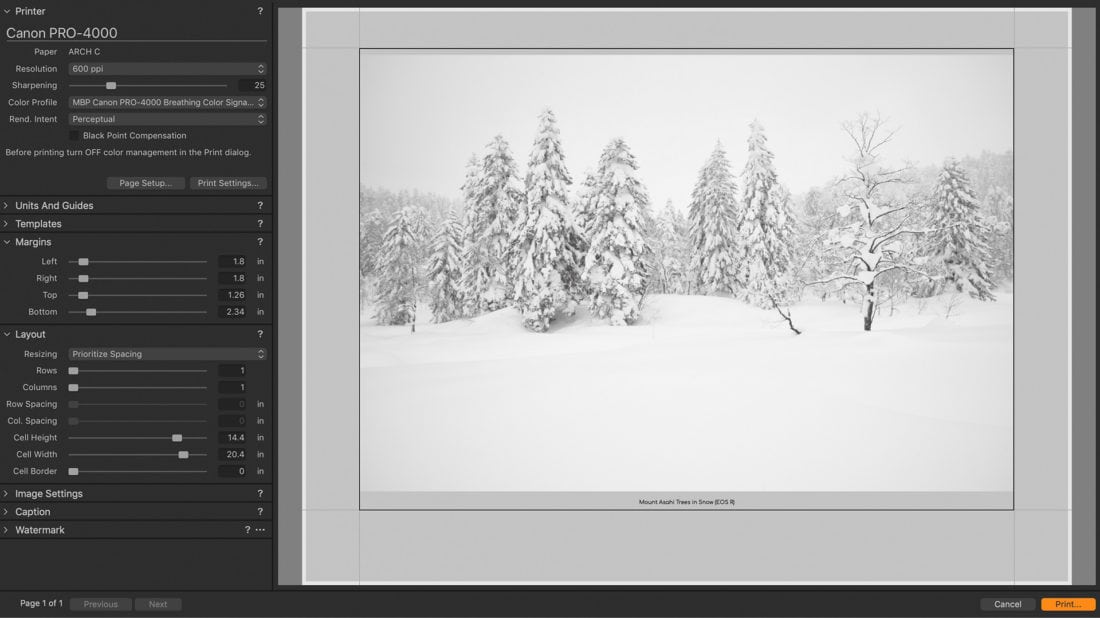Open the Templates panel help icon
The height and width of the screenshot is (618, 1100).
[x=260, y=224]
